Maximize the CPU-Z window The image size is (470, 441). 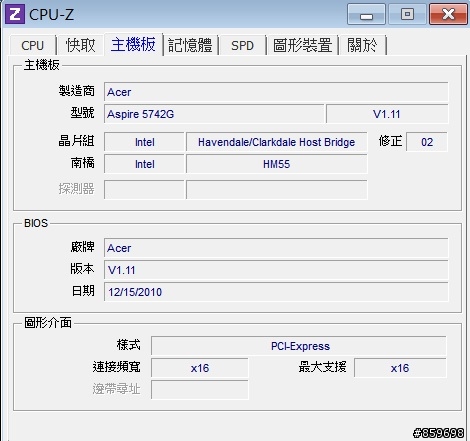point(407,14)
